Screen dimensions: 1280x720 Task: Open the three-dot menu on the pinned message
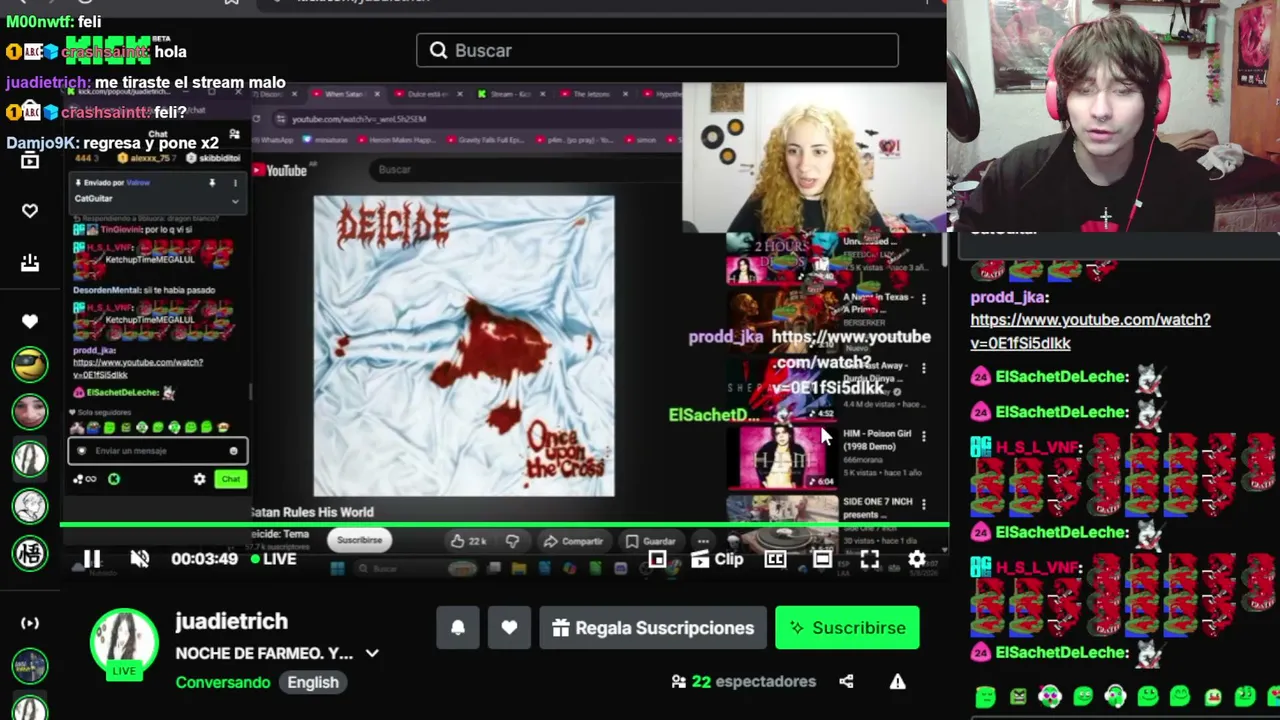(x=235, y=183)
